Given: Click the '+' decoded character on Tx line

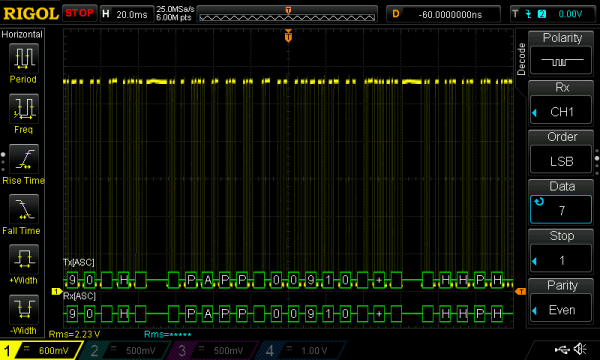Looking at the screenshot, I should (379, 280).
